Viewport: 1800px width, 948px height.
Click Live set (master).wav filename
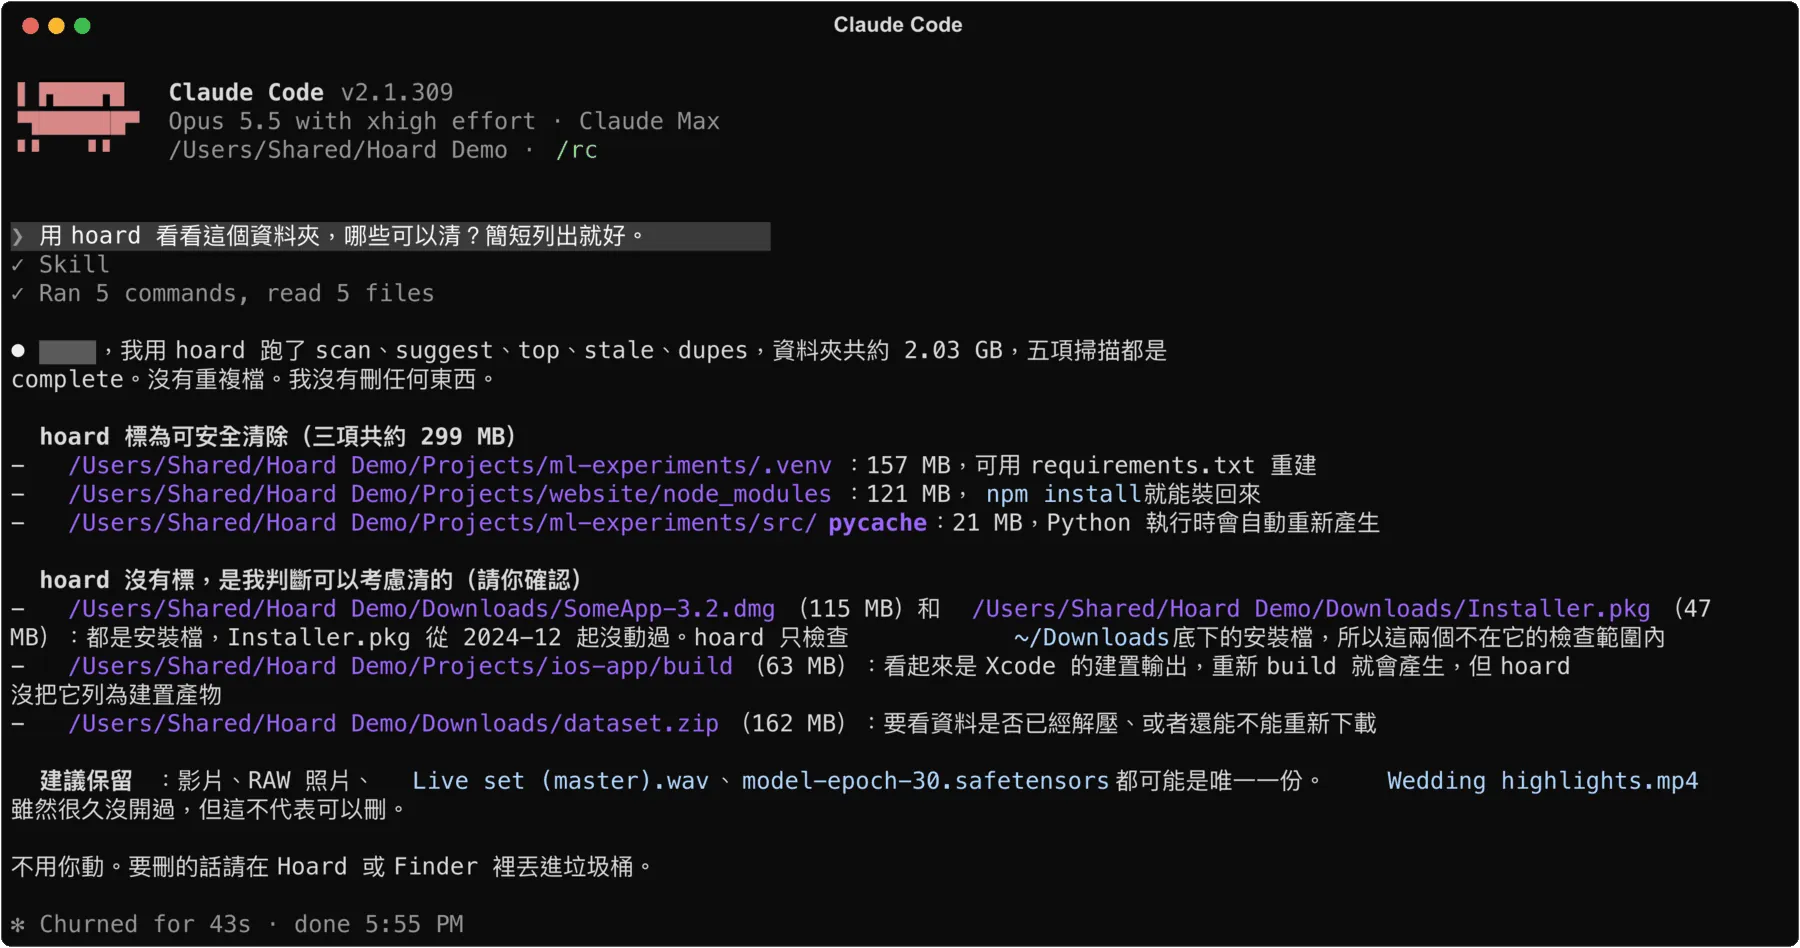(560, 781)
